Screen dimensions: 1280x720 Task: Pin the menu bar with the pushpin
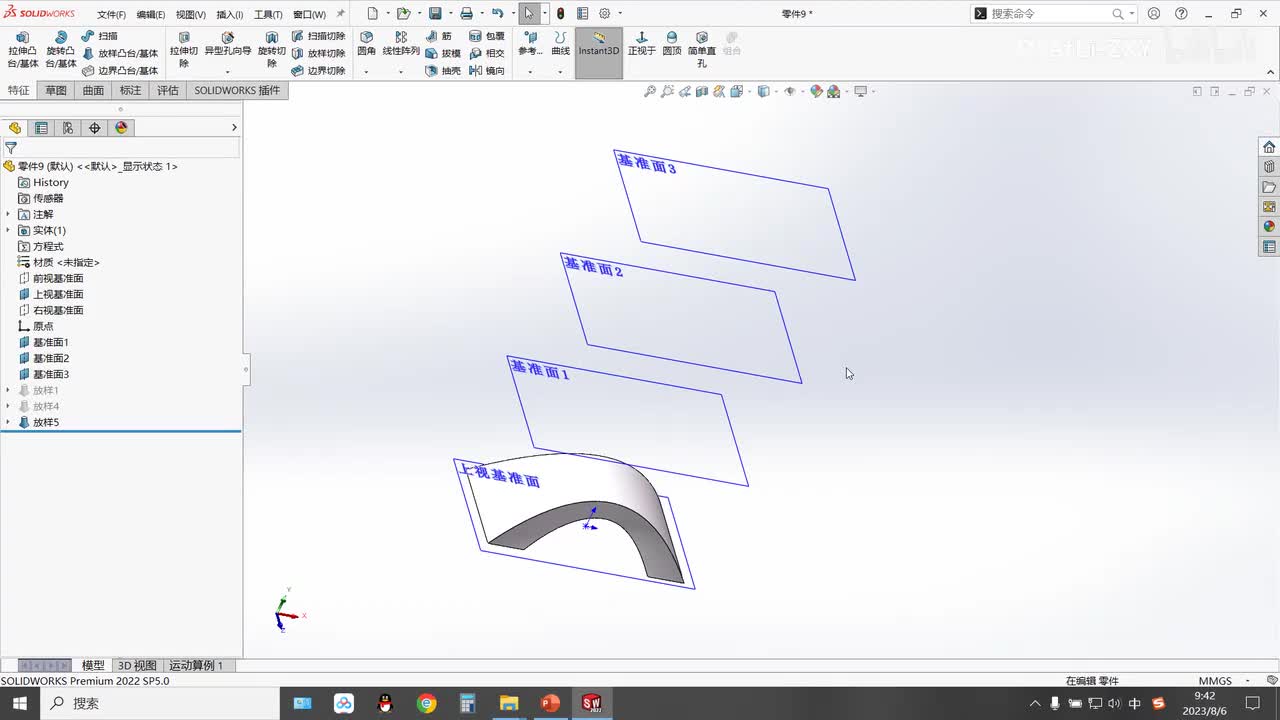(x=340, y=14)
